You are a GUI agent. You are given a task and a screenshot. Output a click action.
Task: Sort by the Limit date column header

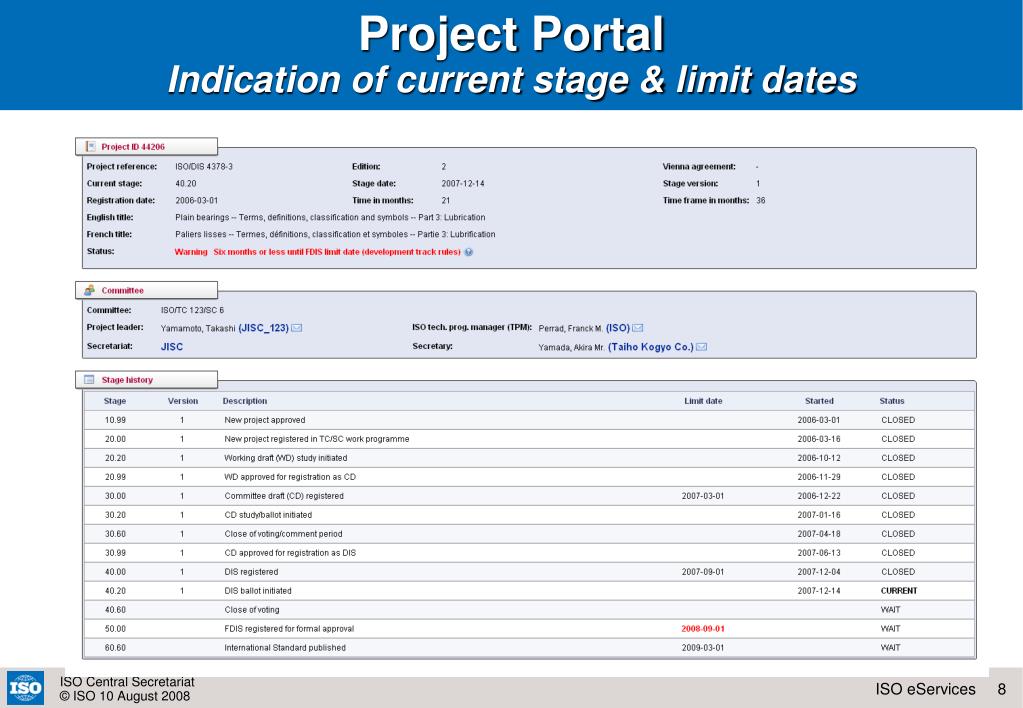tap(702, 401)
